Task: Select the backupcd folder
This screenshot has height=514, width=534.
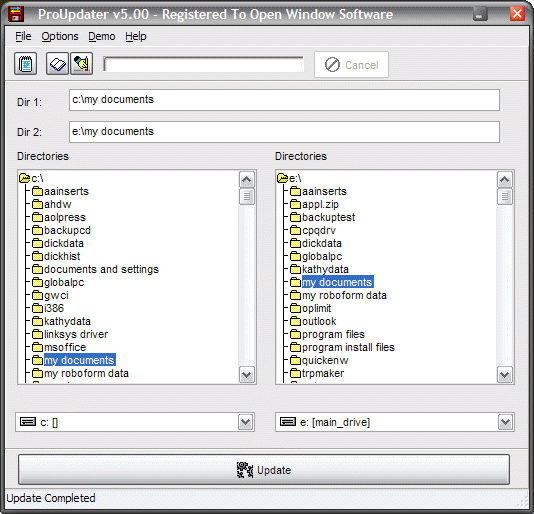Action: click(61, 230)
